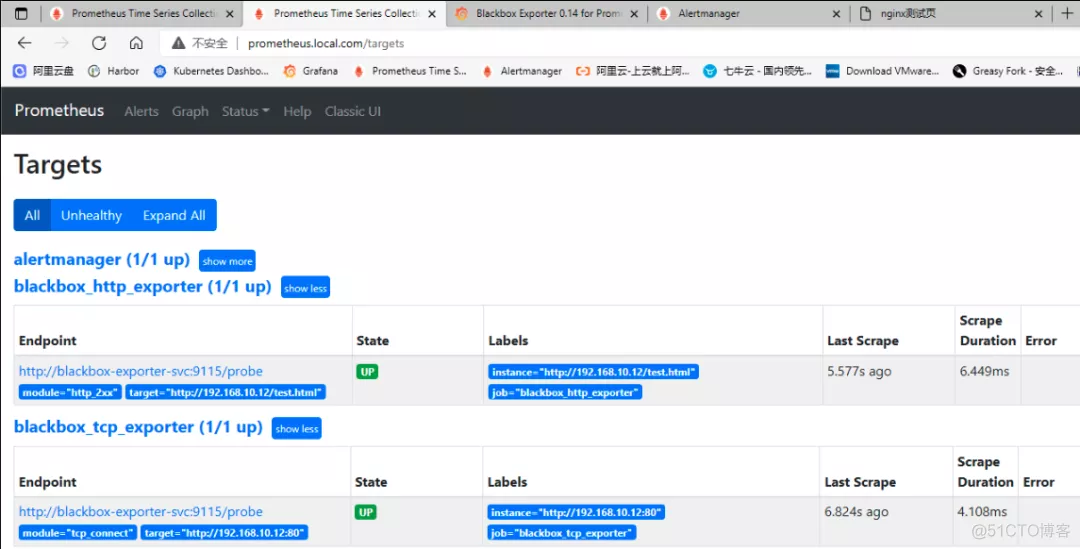
Task: Close the Alertmanager browser tab
Action: coord(836,14)
